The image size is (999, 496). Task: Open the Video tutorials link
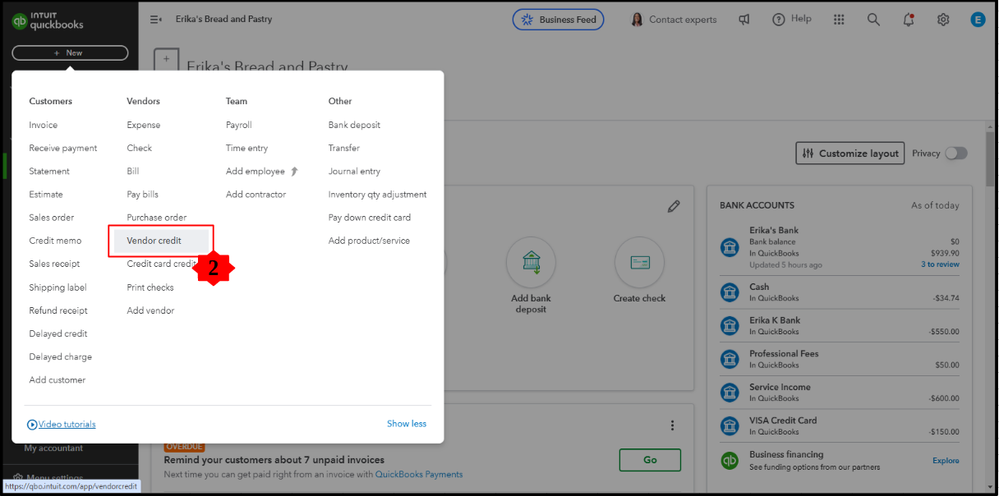coord(61,424)
